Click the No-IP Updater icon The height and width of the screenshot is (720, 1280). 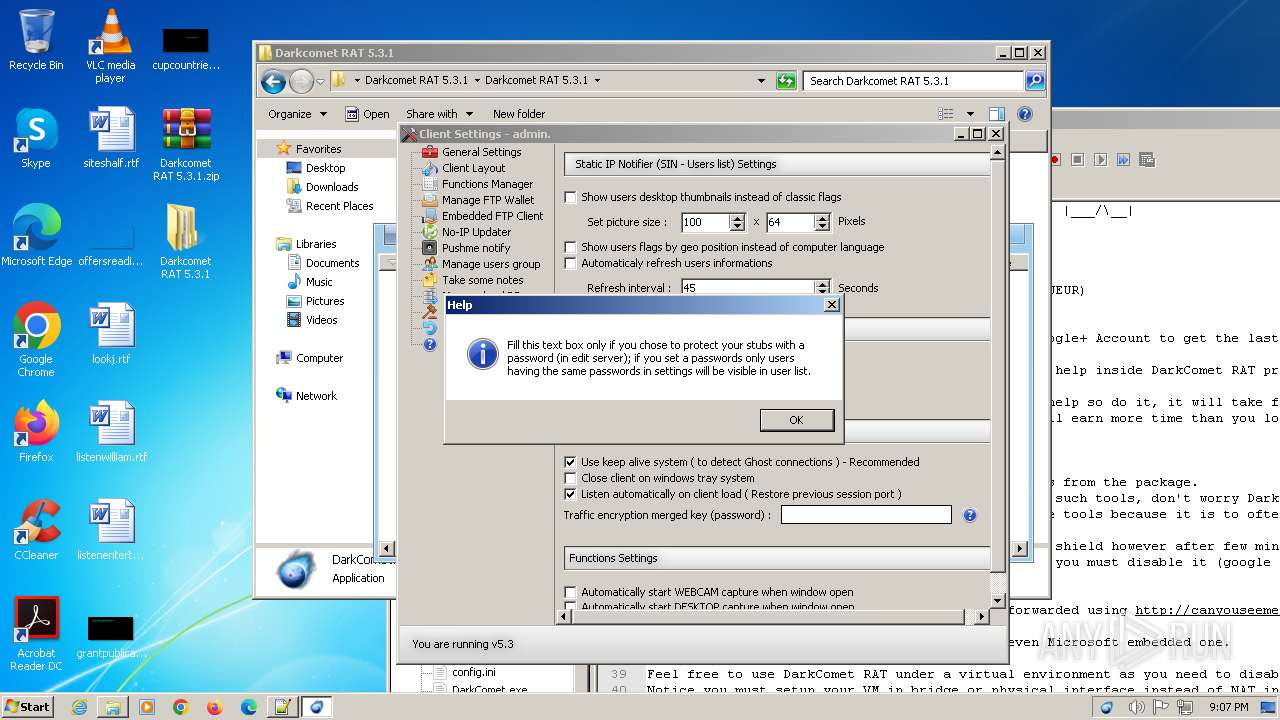[x=429, y=232]
